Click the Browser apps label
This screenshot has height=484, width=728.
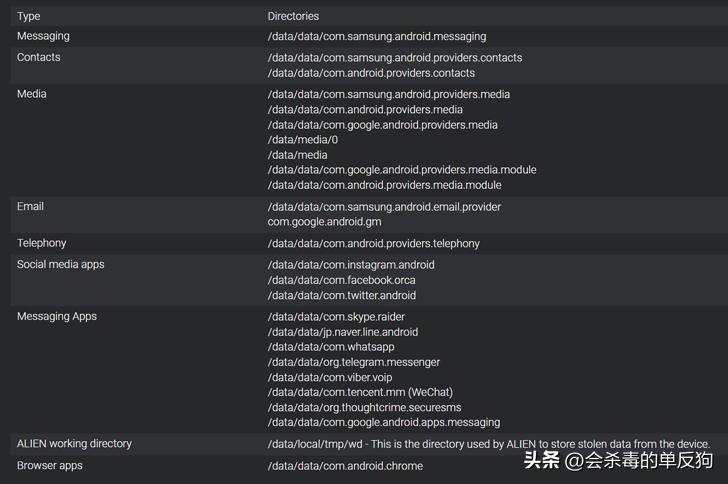pyautogui.click(x=49, y=465)
